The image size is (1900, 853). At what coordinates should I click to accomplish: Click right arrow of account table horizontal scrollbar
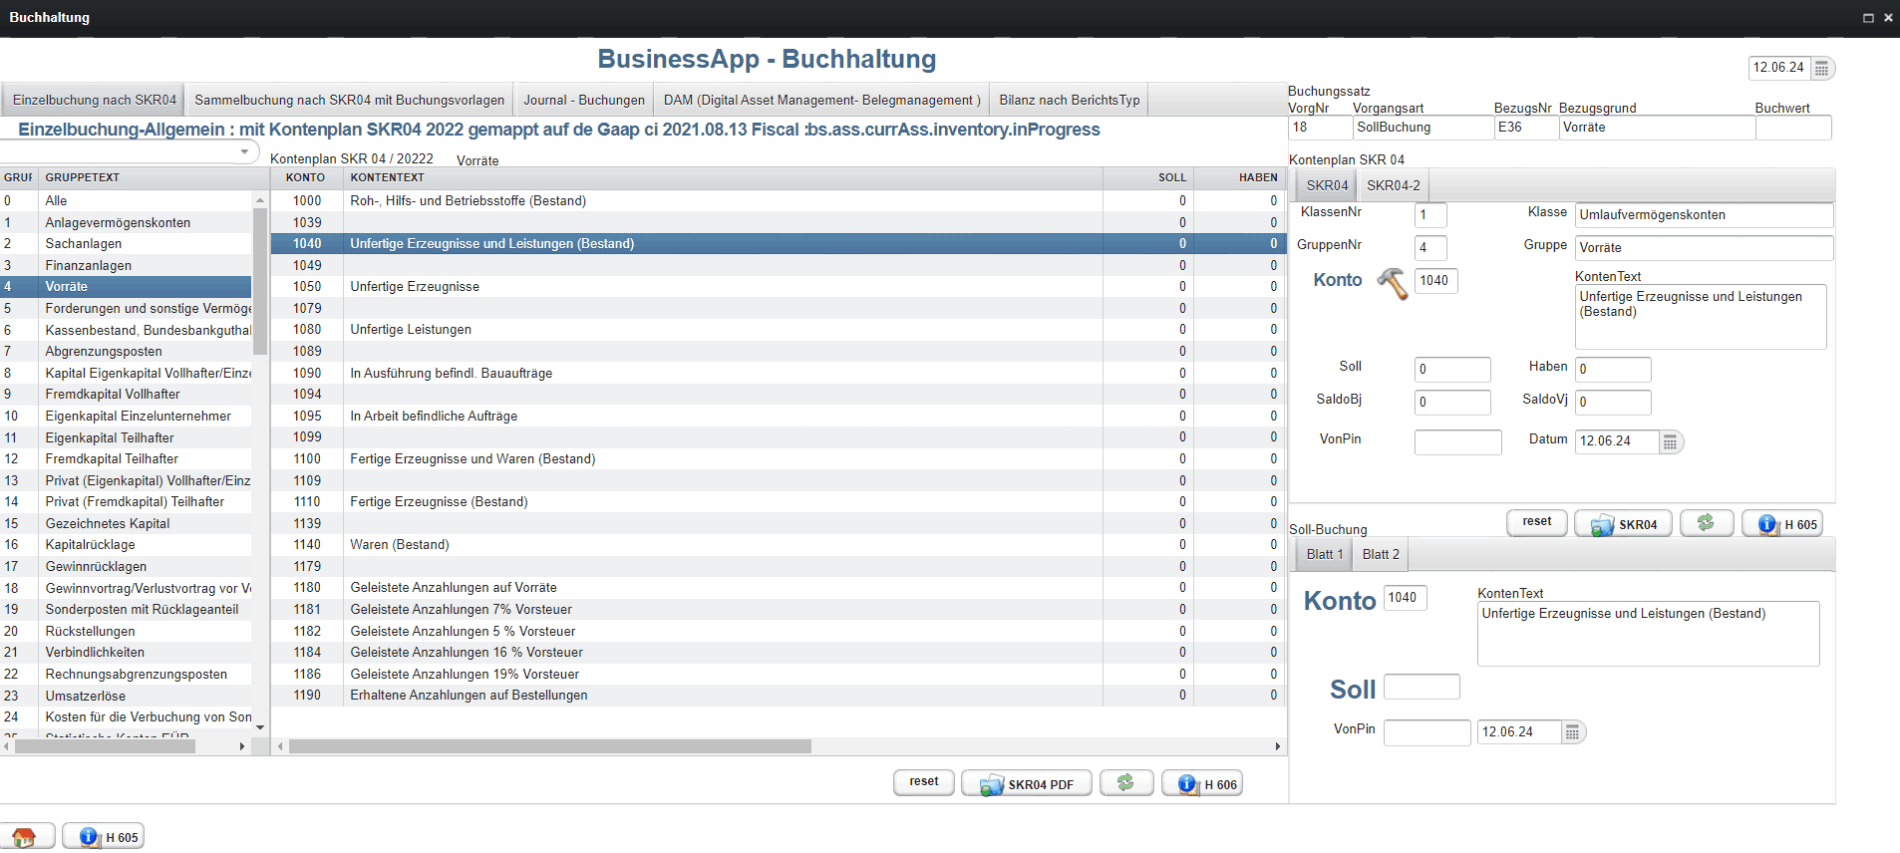(1277, 747)
